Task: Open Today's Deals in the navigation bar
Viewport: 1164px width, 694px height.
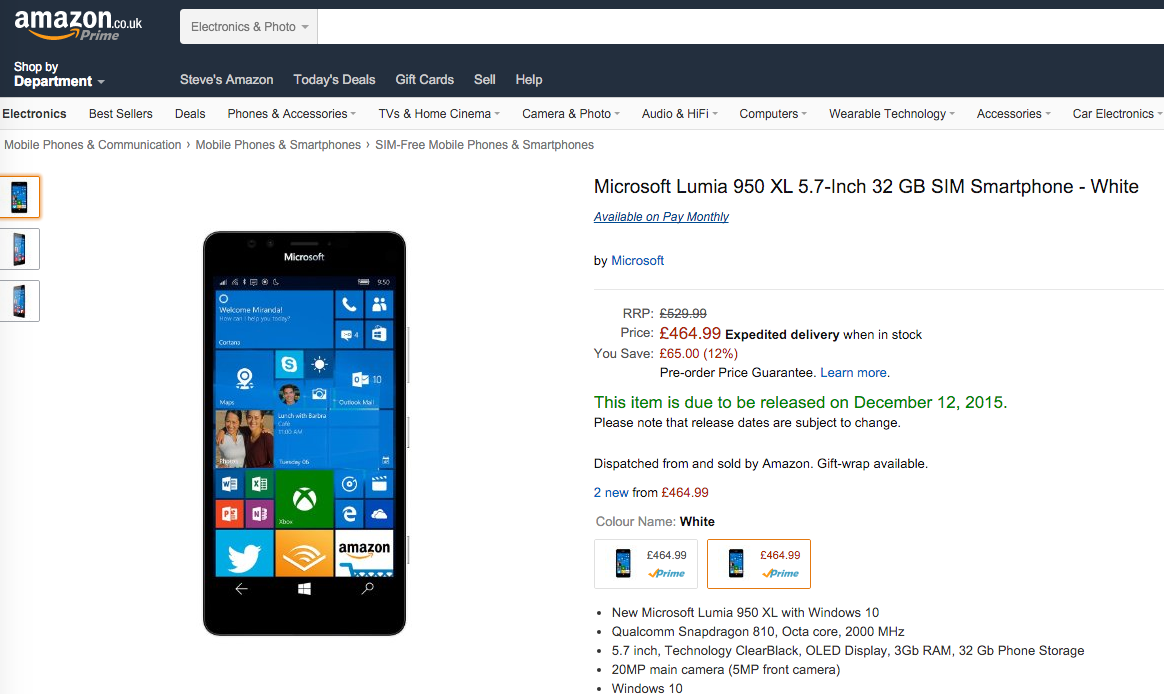Action: (x=334, y=79)
